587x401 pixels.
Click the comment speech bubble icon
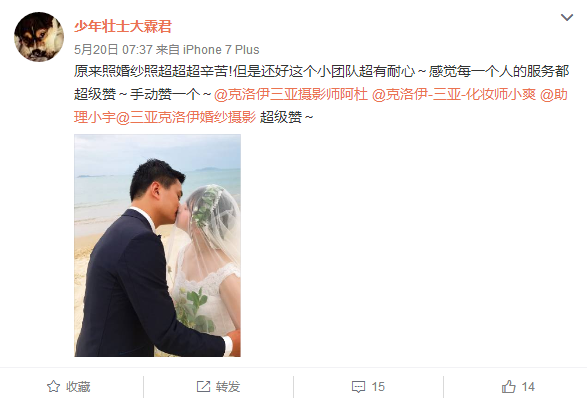point(358,387)
